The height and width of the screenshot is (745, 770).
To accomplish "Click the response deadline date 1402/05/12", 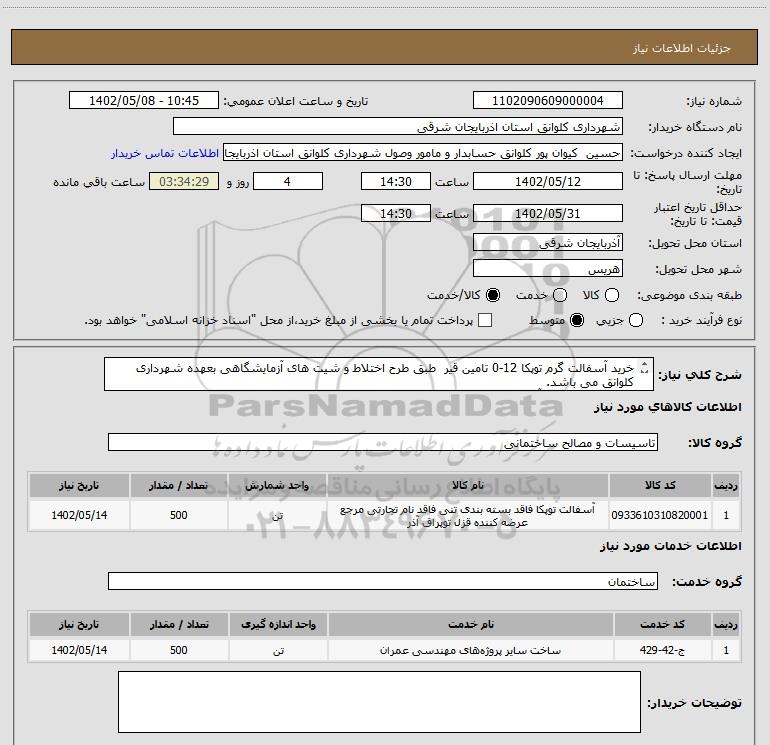I will (x=548, y=181).
